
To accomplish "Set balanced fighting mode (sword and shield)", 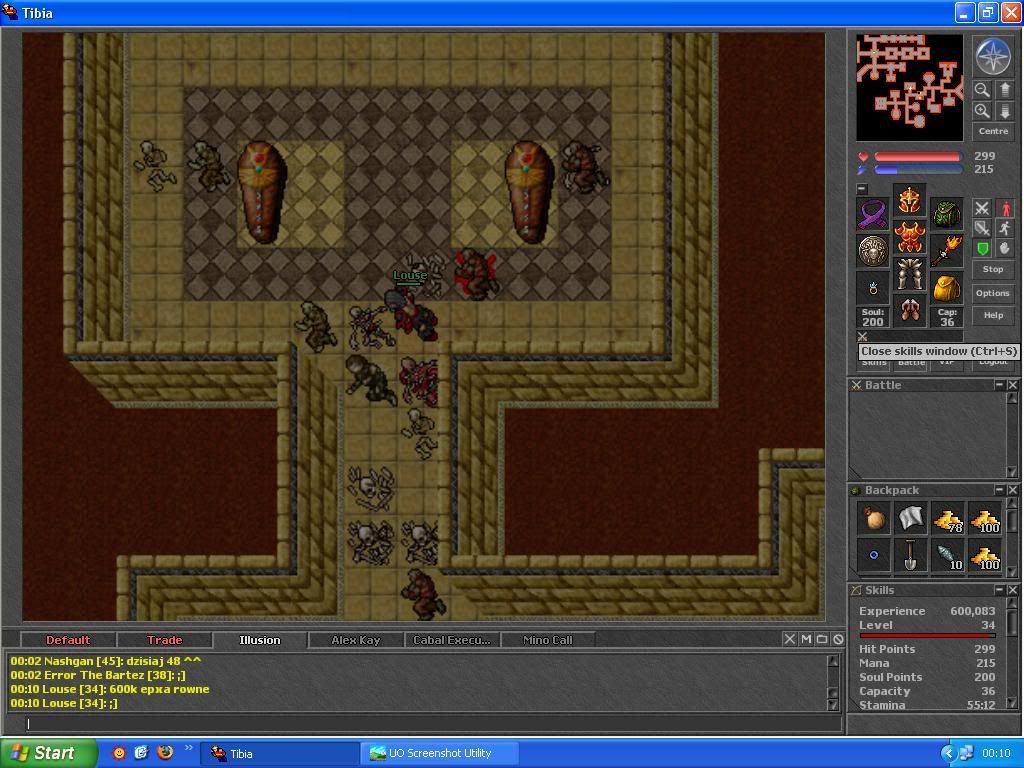I will point(982,229).
